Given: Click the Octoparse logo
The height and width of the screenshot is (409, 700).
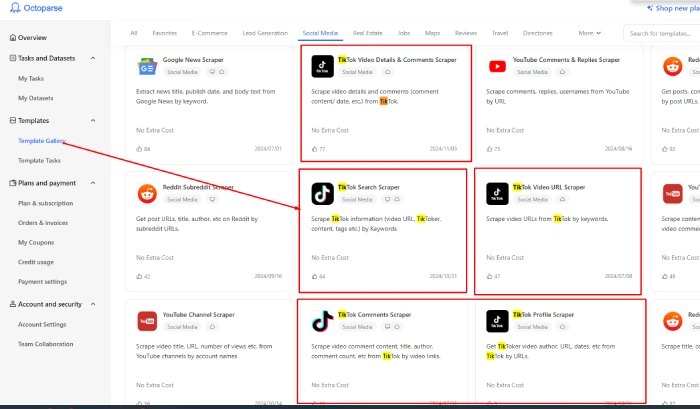Looking at the screenshot, I should (x=36, y=8).
